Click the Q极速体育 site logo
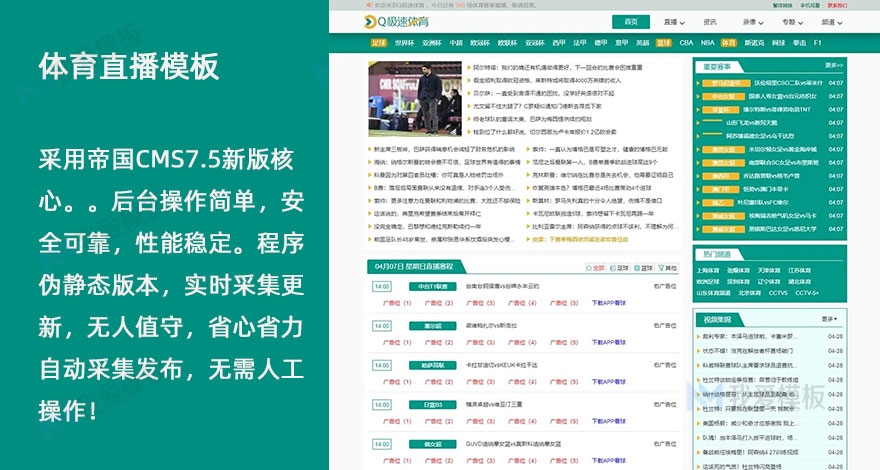The width and height of the screenshot is (880, 470). (x=396, y=22)
